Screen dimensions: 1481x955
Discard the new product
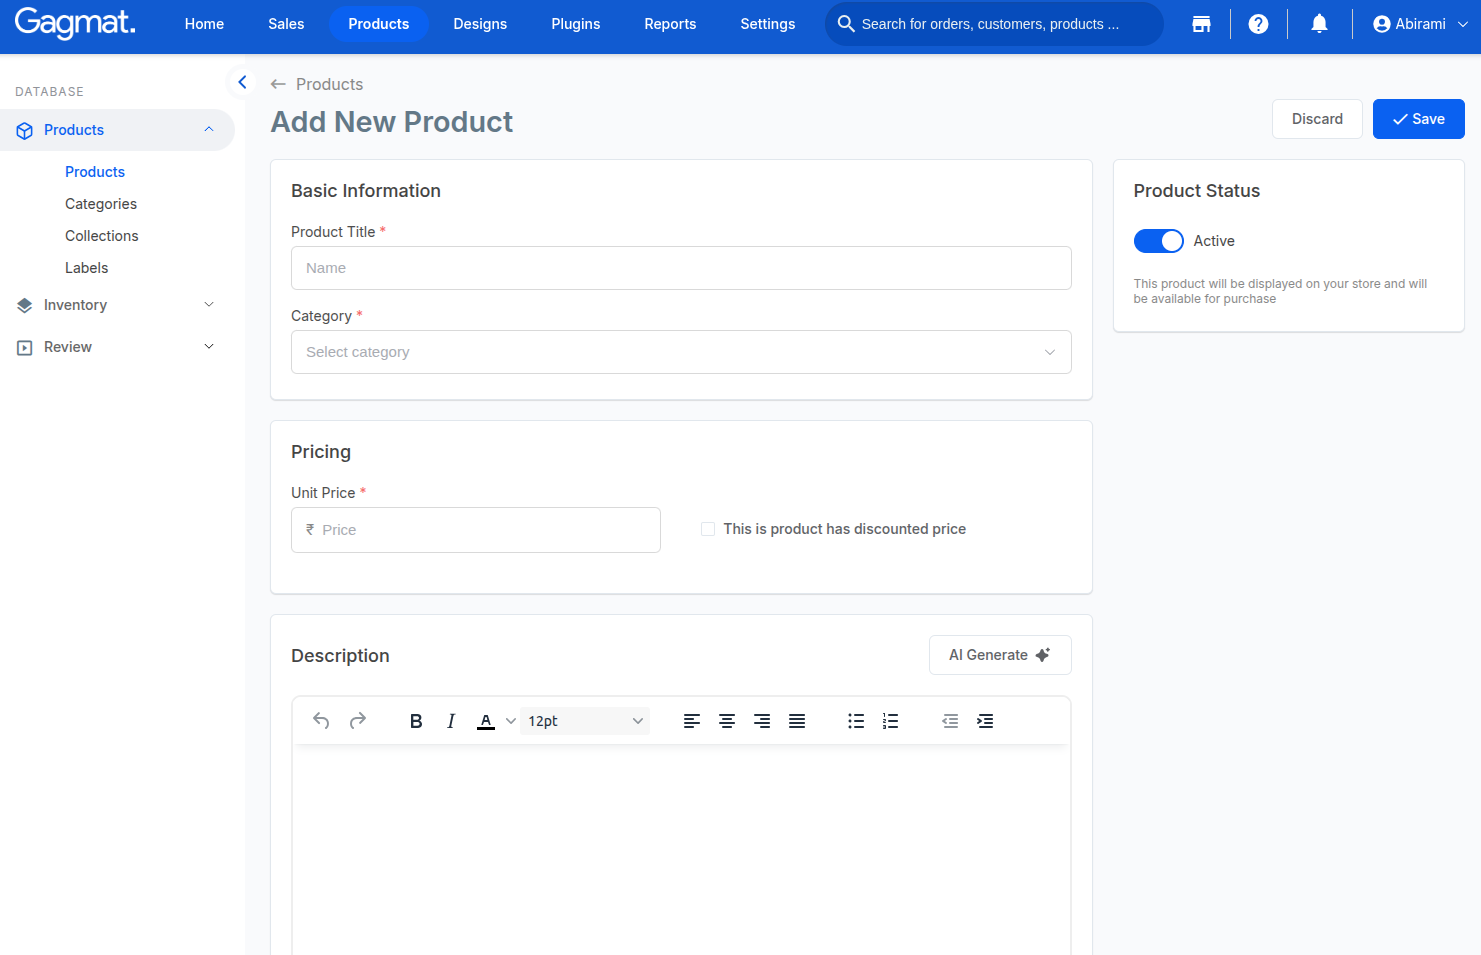(1317, 119)
